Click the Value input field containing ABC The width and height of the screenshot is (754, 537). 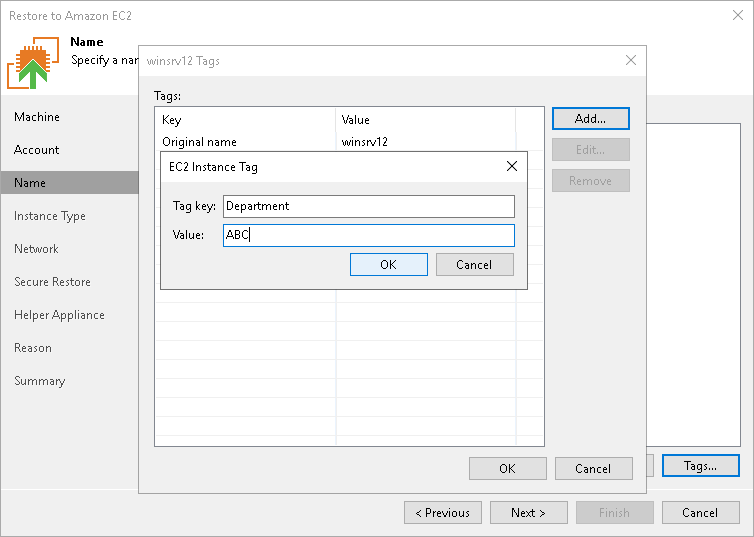(369, 235)
